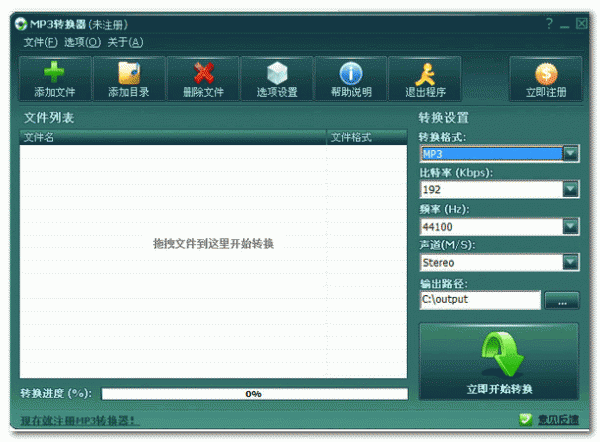Click the 输出路径 C:\output field
This screenshot has height=442, width=600.
click(480, 300)
